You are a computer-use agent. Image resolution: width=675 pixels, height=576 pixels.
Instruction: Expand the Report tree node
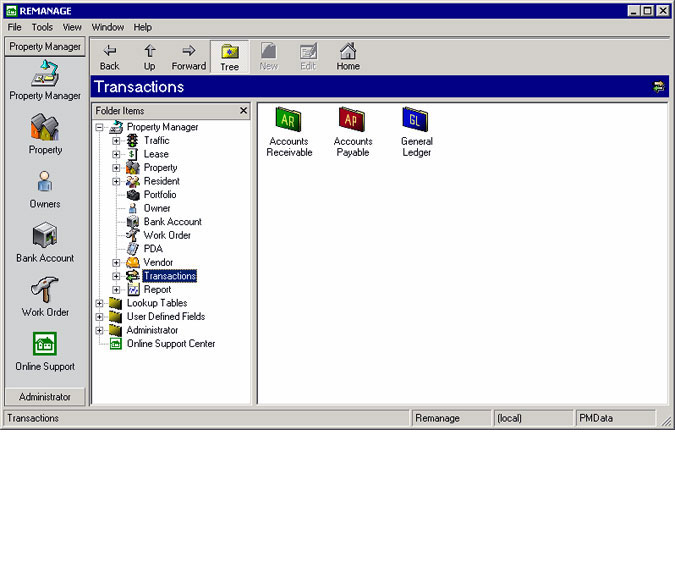click(116, 290)
